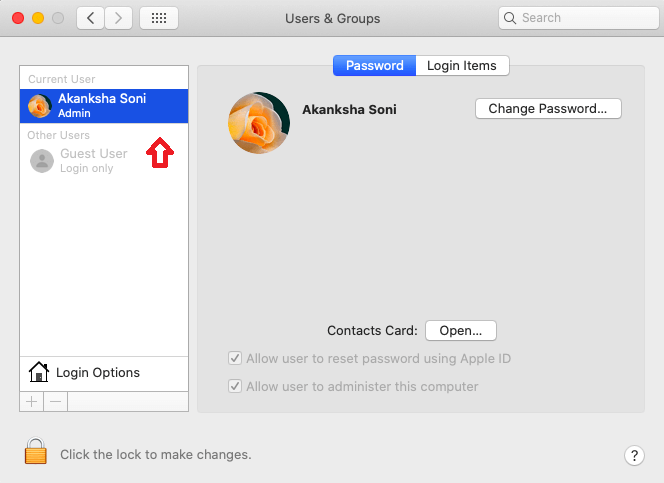Click the remove user minus button
664x483 pixels.
pos(56,401)
